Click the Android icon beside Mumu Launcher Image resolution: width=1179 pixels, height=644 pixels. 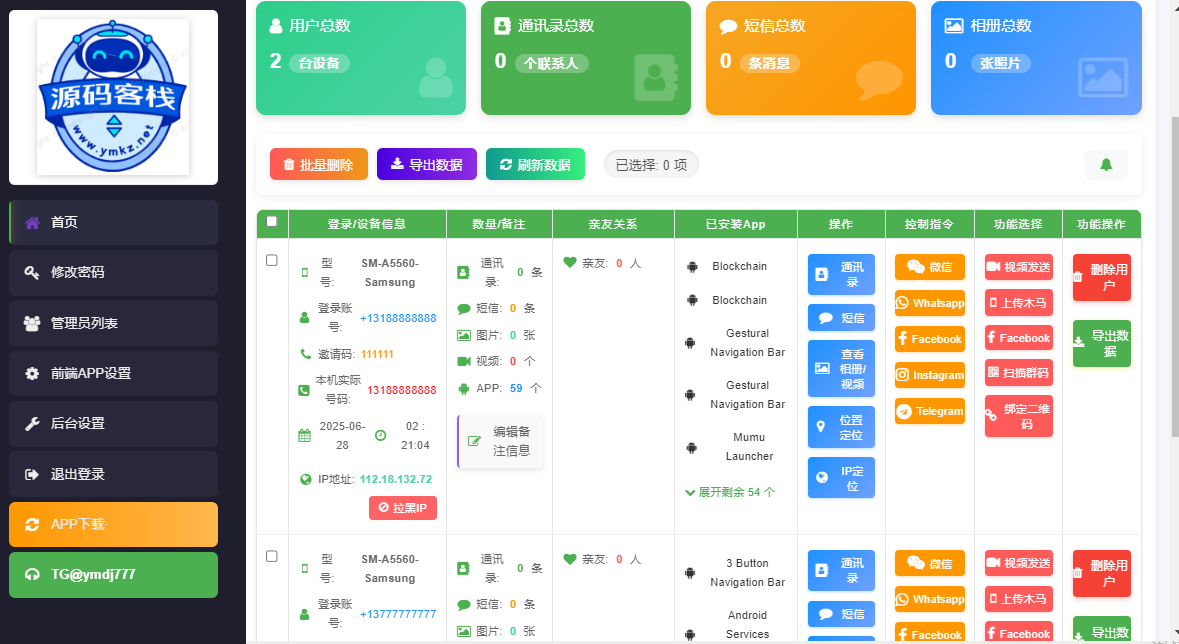[690, 448]
